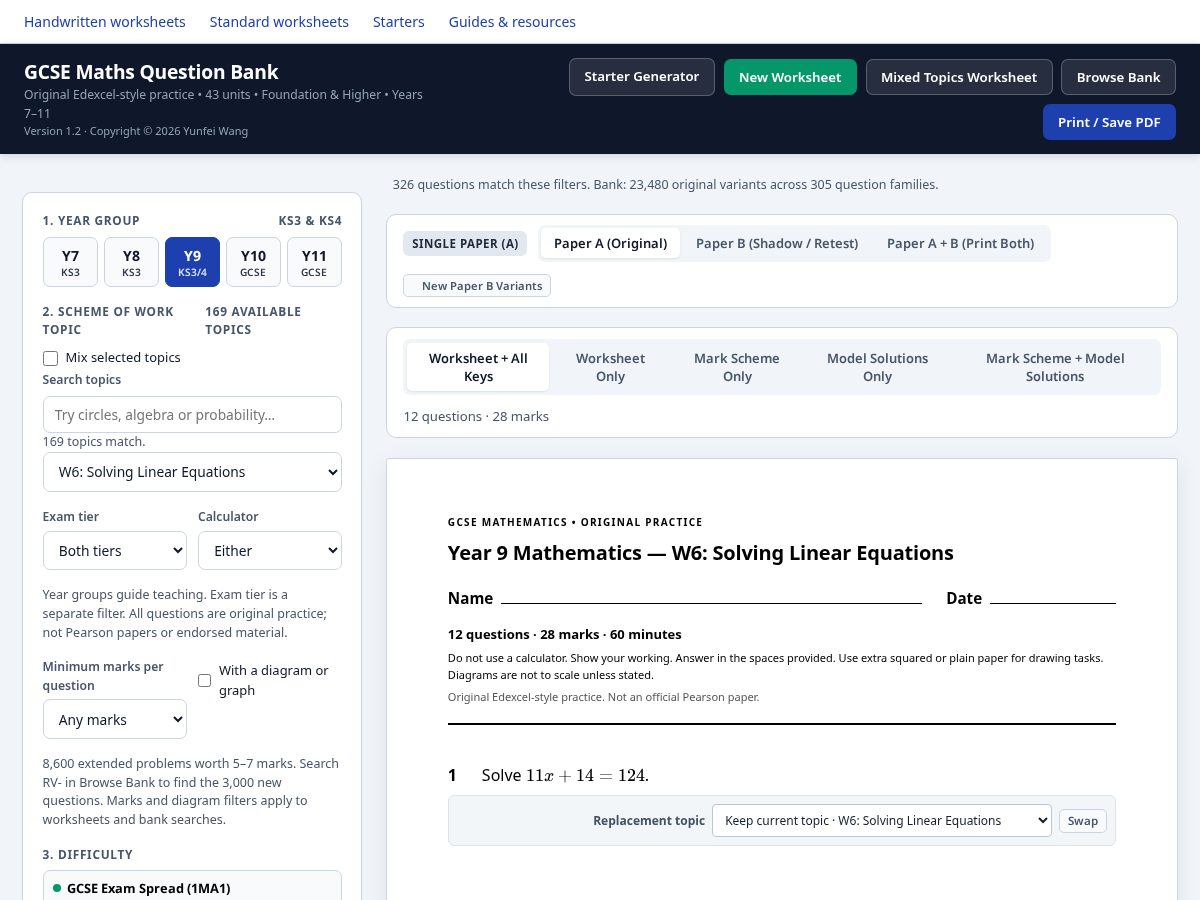Open Minimum marks per question dropdown

point(115,719)
